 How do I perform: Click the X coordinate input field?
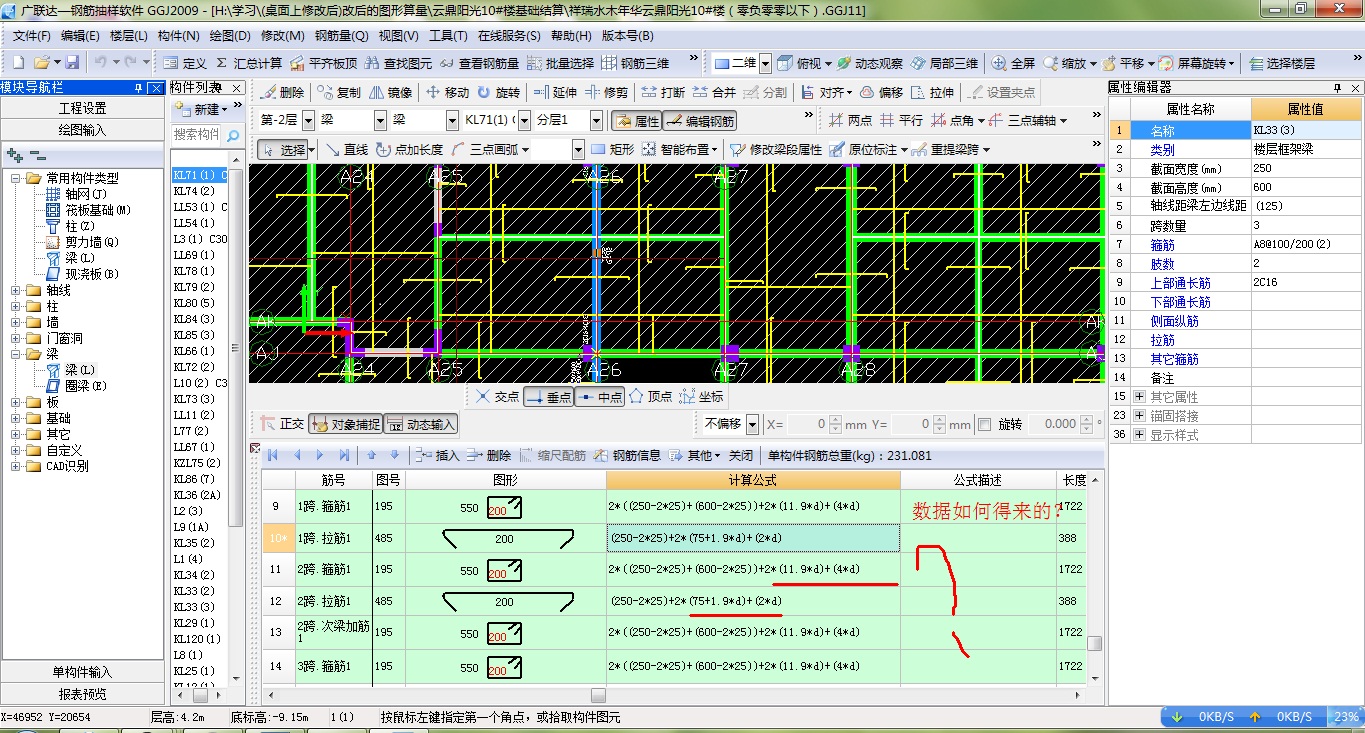click(x=807, y=424)
